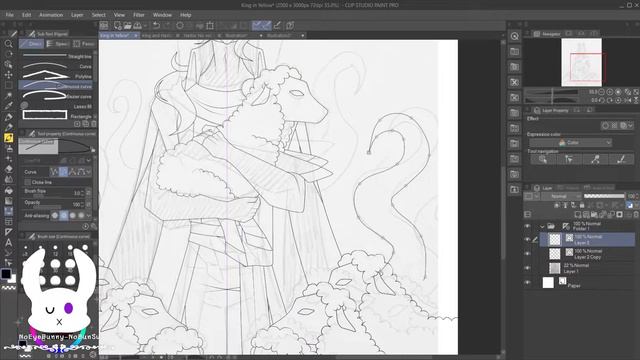Toggle the eye of the highlighted layer
This screenshot has width=640, height=360.
pos(527,240)
